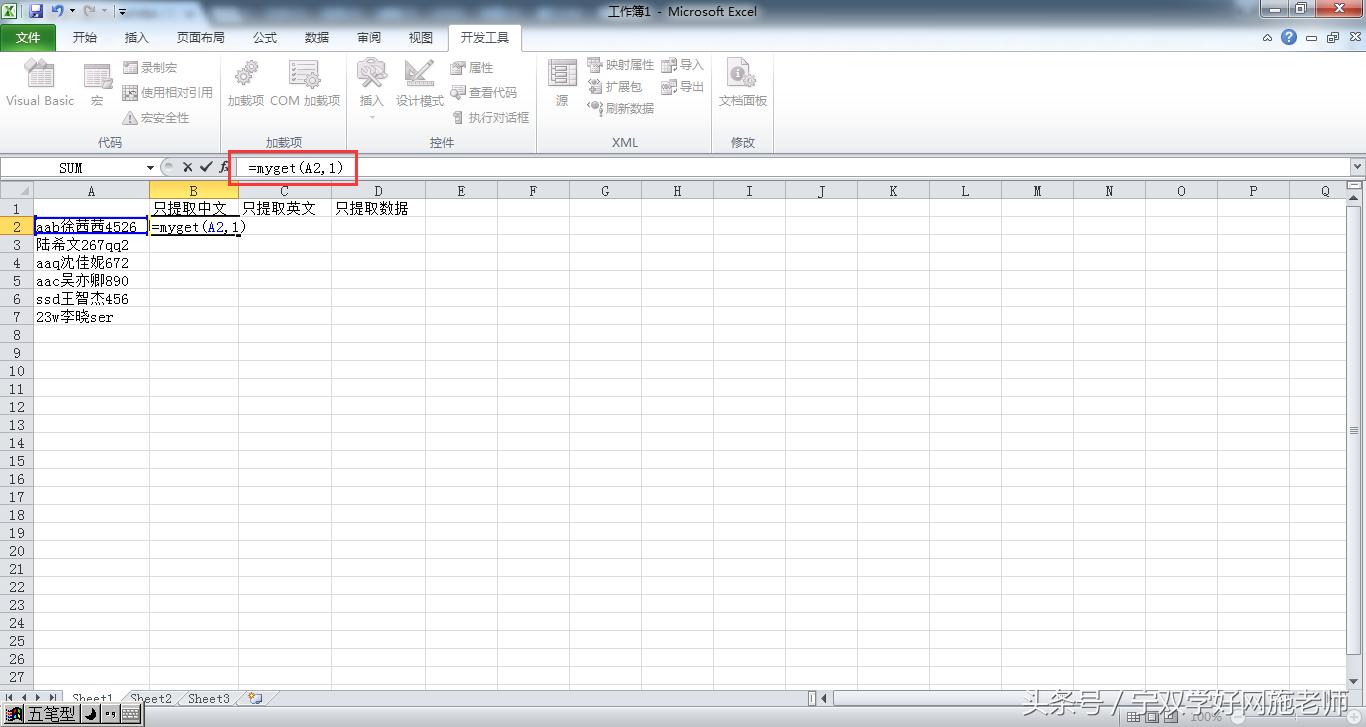
Task: Open the XML 源 source pane
Action: 562,83
